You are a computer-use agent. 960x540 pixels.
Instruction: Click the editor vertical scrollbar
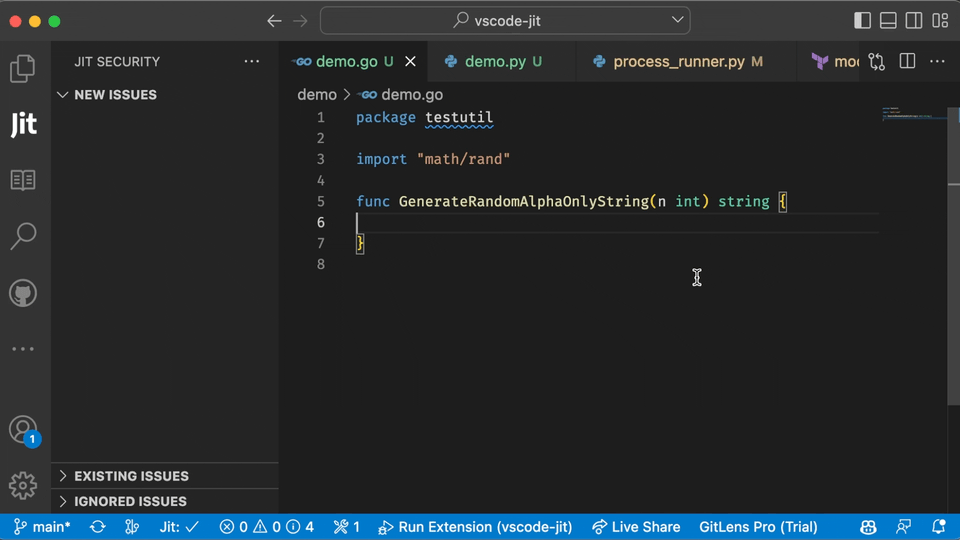pyautogui.click(x=953, y=257)
